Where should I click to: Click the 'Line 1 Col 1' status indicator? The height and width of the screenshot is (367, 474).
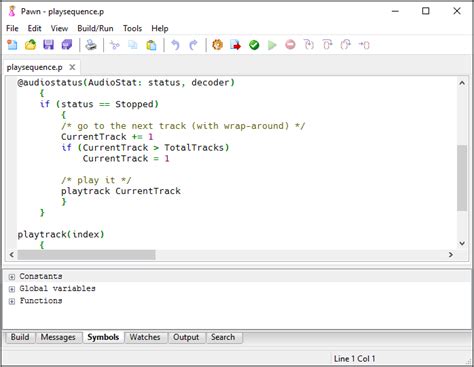(354, 359)
